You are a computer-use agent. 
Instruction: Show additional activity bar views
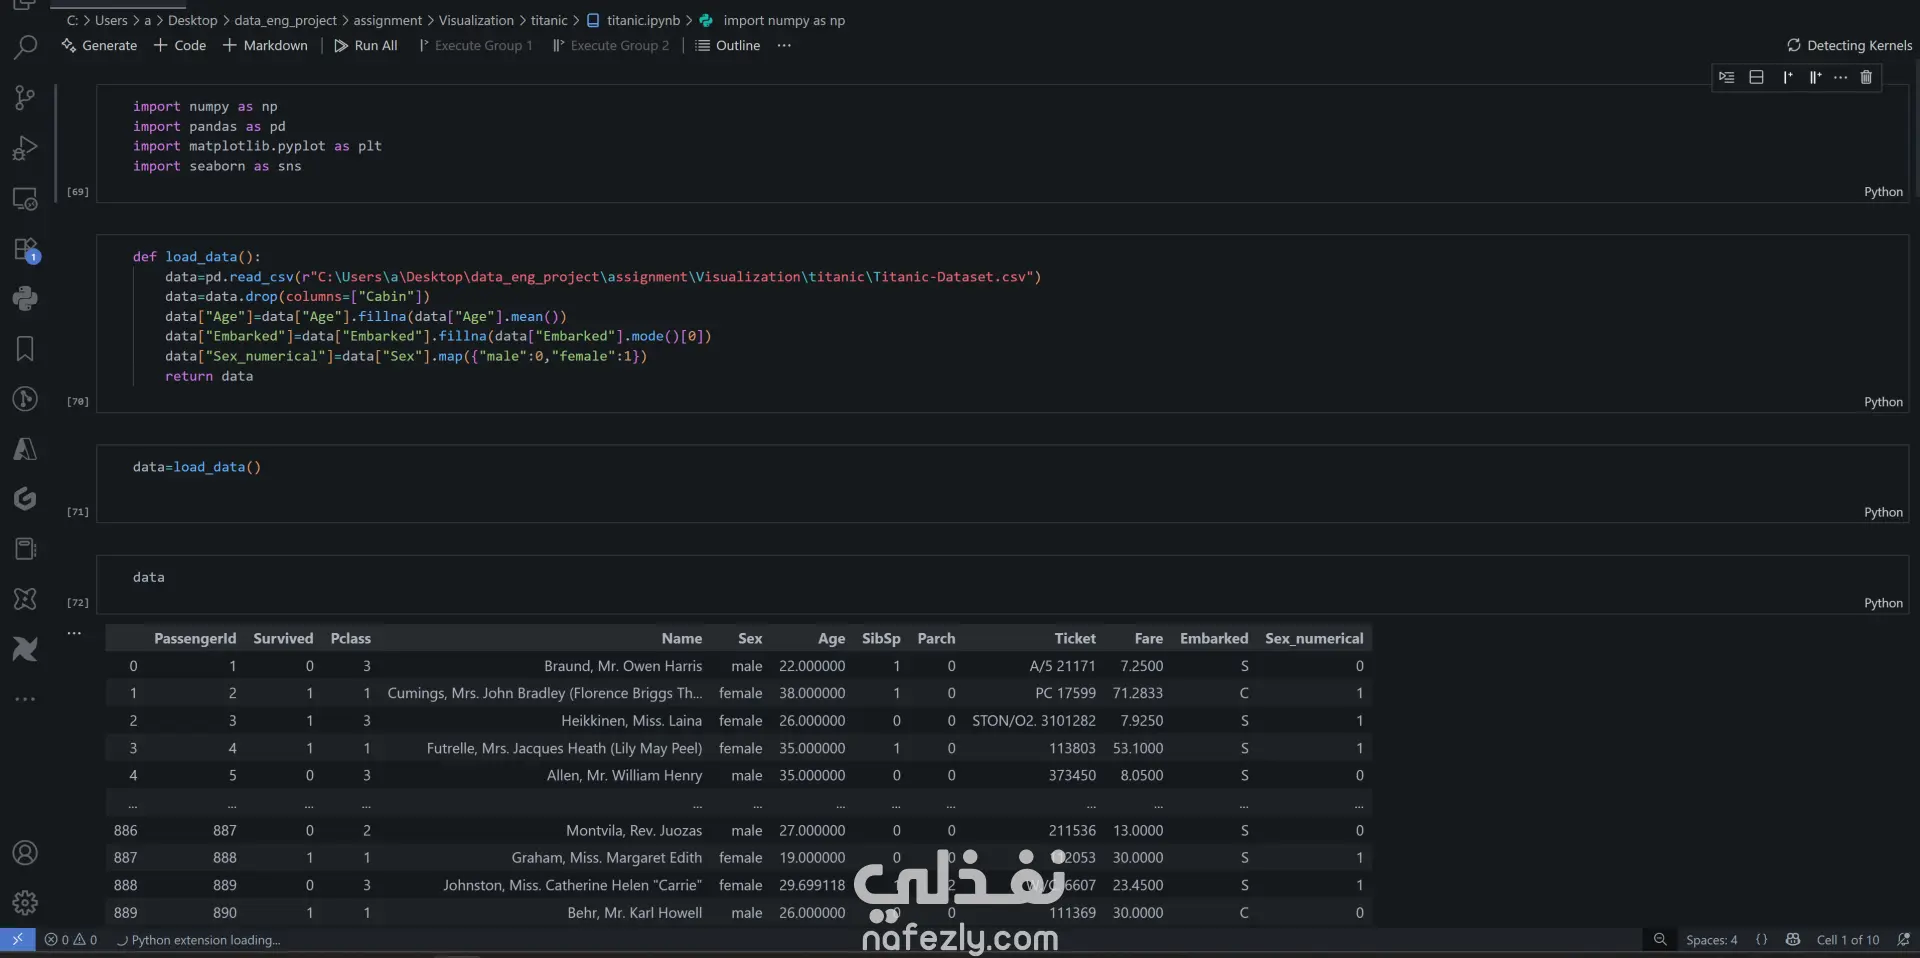[25, 699]
